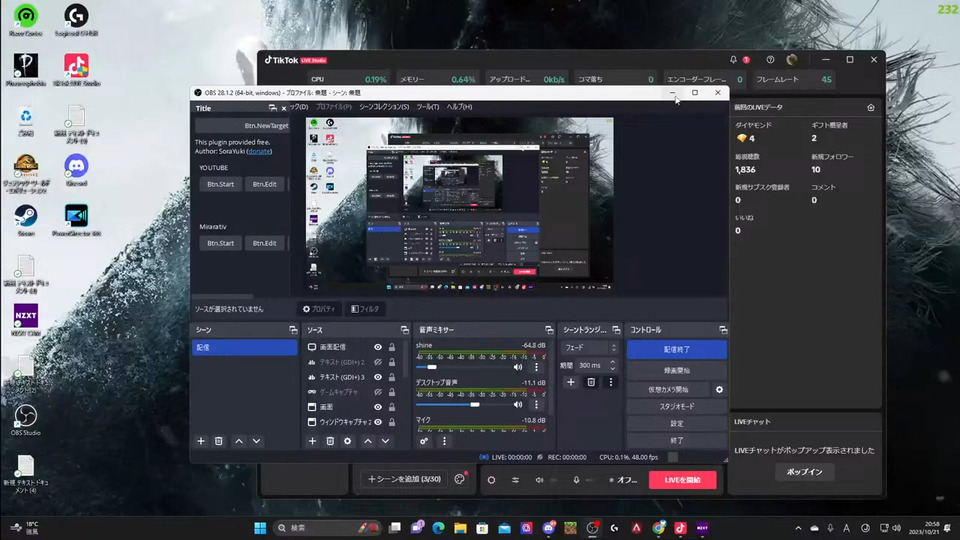The width and height of the screenshot is (960, 540).
Task: Pop out the シーントランジション dock panel
Action: click(x=616, y=330)
